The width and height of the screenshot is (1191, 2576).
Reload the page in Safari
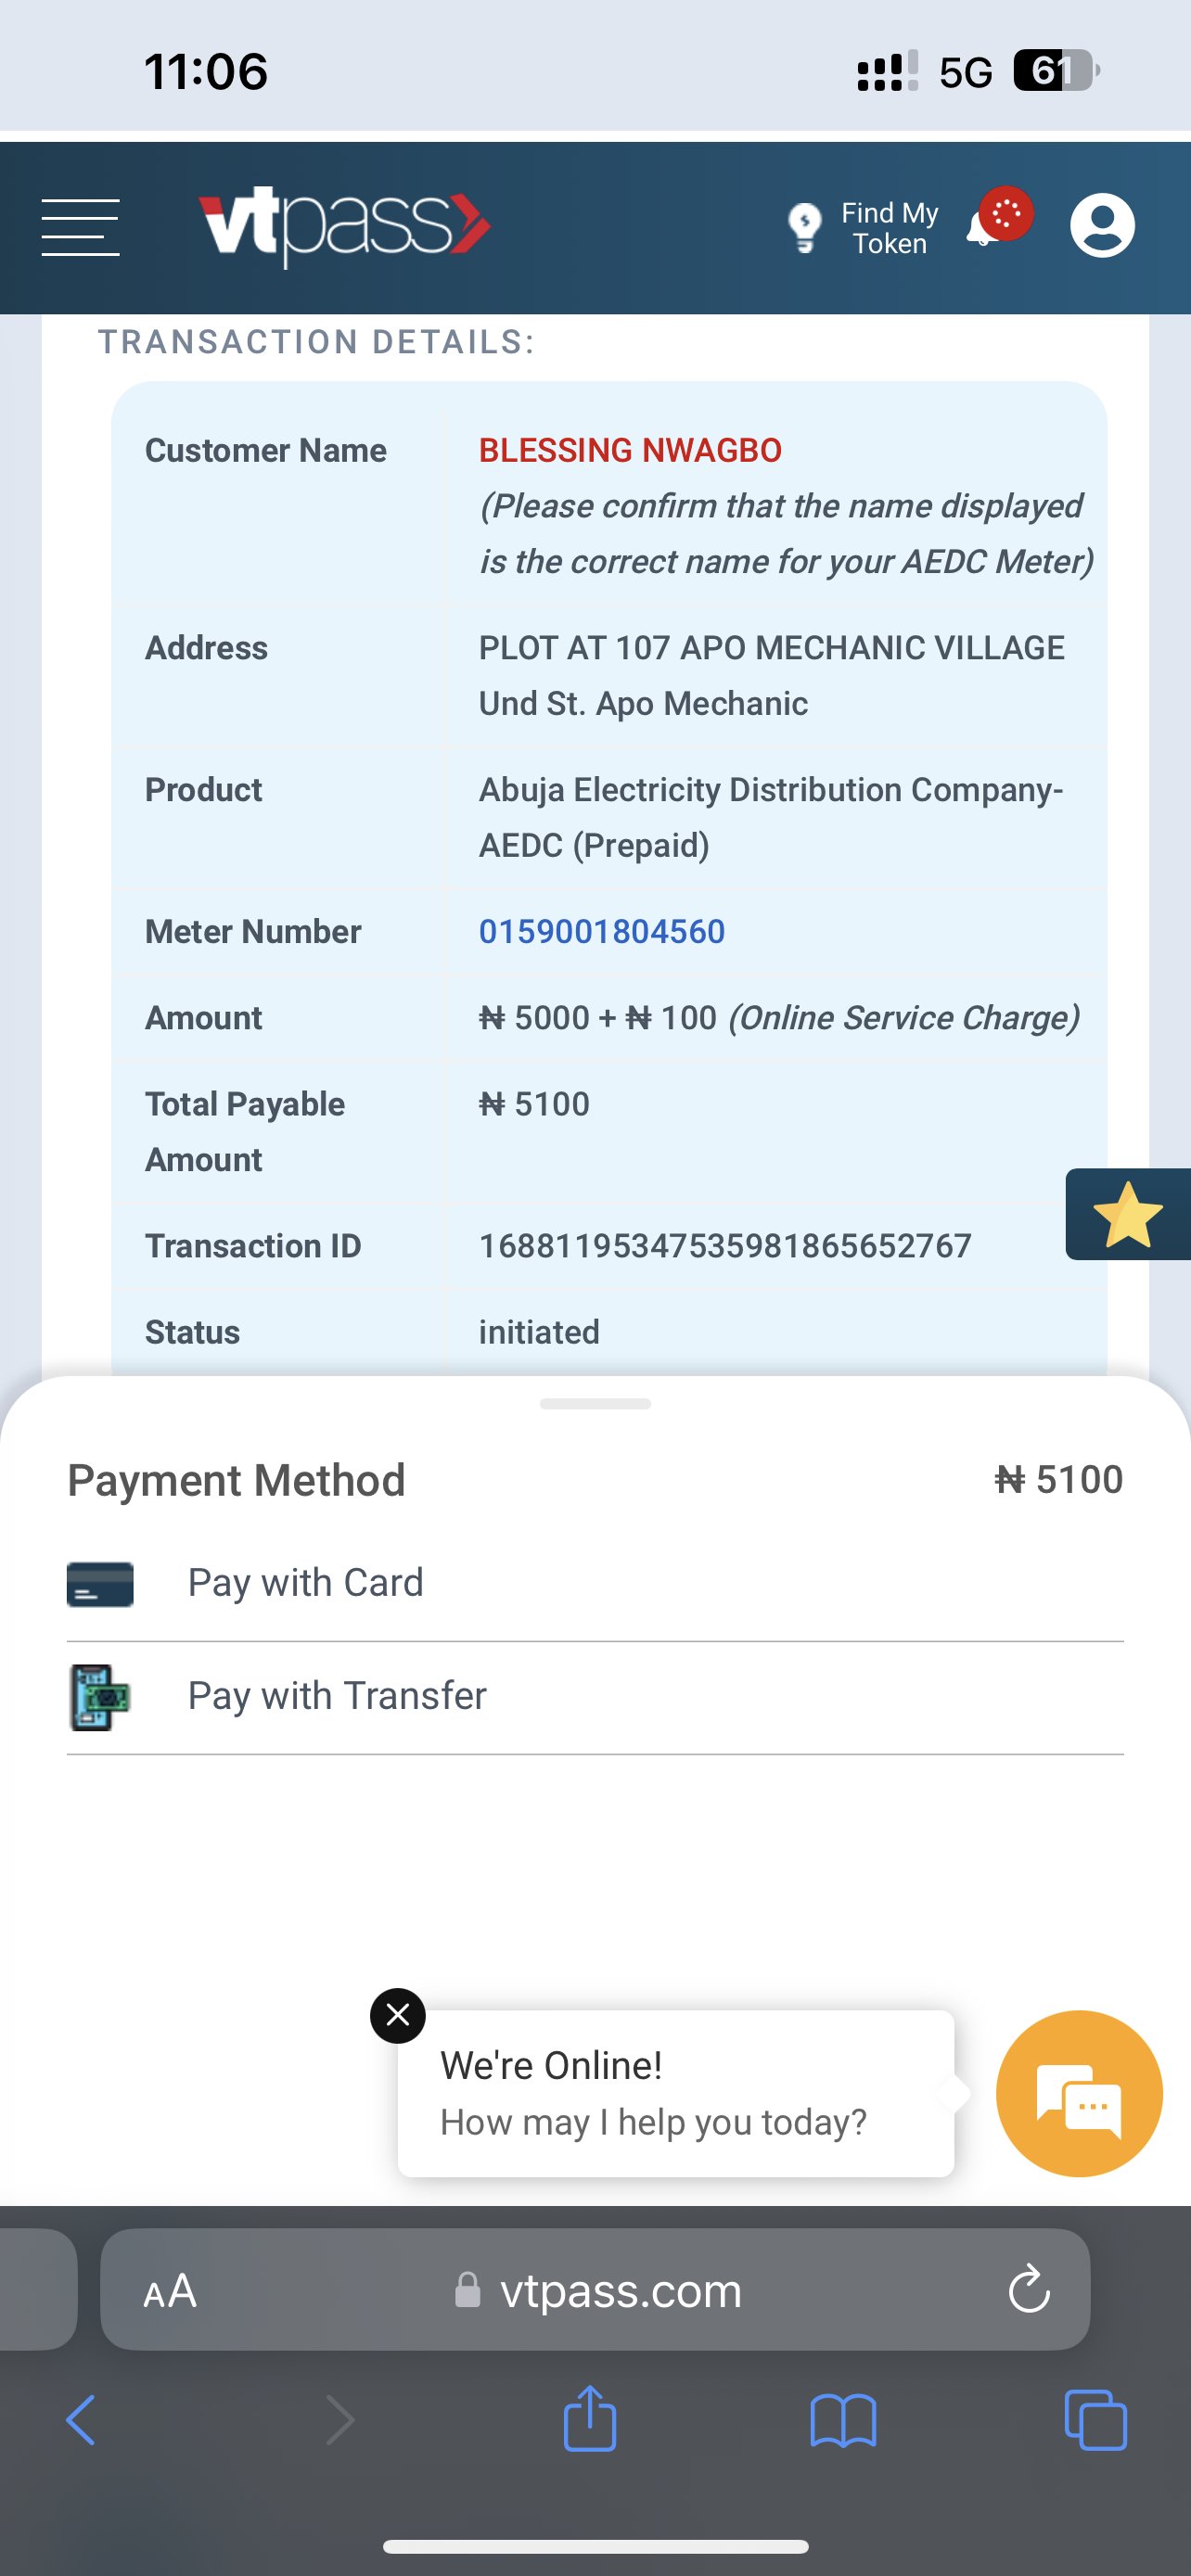click(1028, 2290)
